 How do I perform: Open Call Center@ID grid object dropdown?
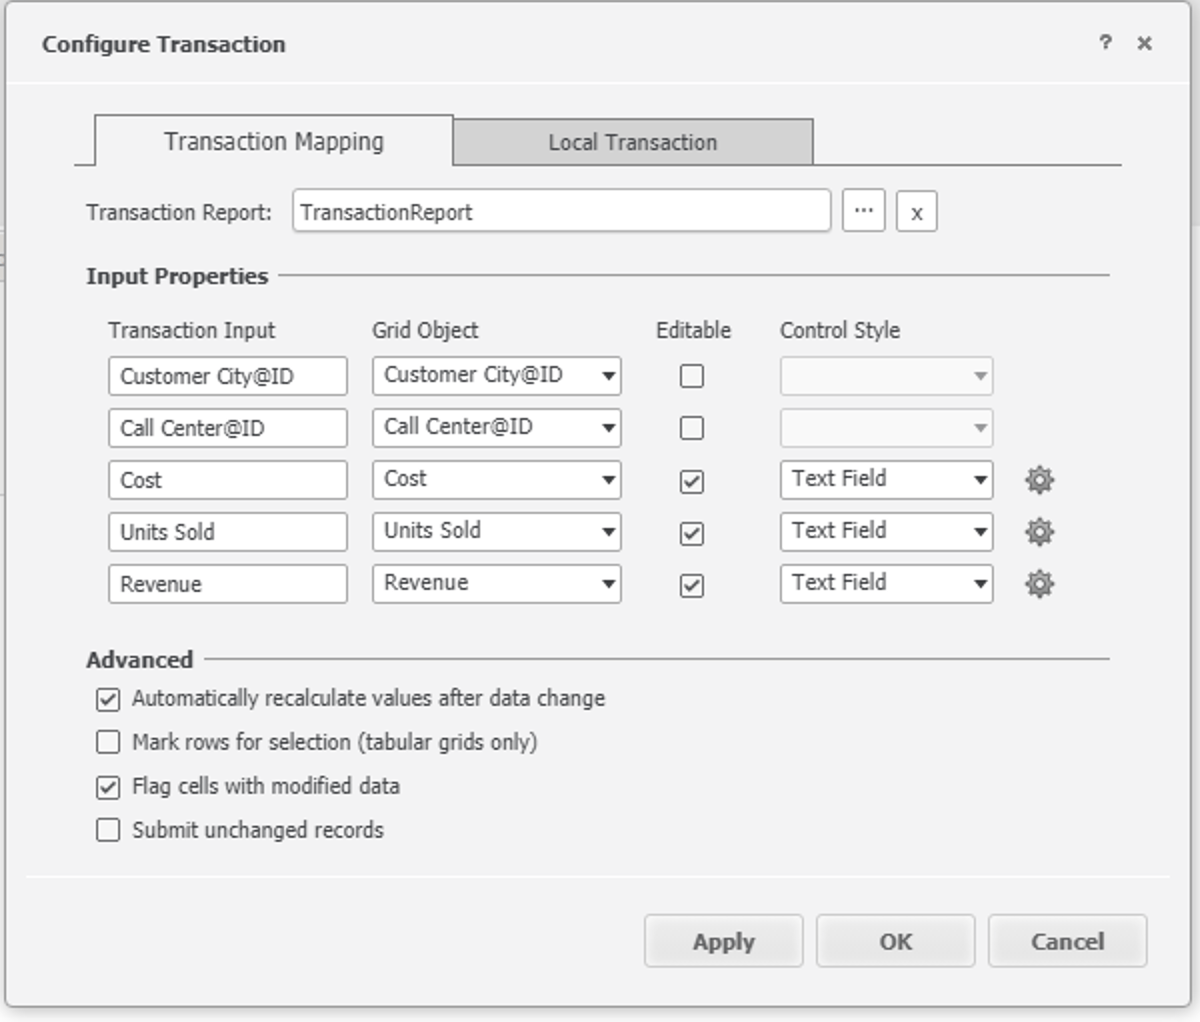click(497, 428)
